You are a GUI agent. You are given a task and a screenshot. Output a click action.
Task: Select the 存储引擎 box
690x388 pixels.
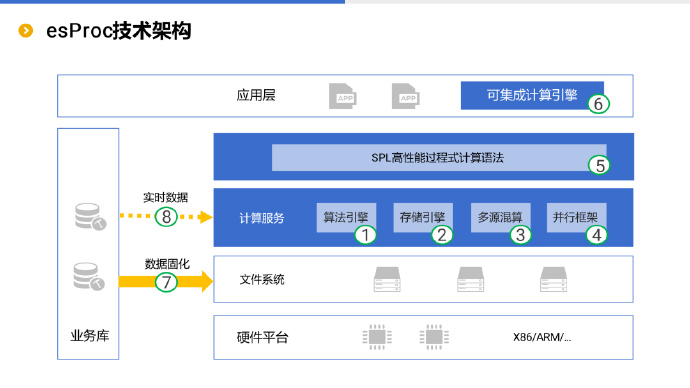coord(422,217)
